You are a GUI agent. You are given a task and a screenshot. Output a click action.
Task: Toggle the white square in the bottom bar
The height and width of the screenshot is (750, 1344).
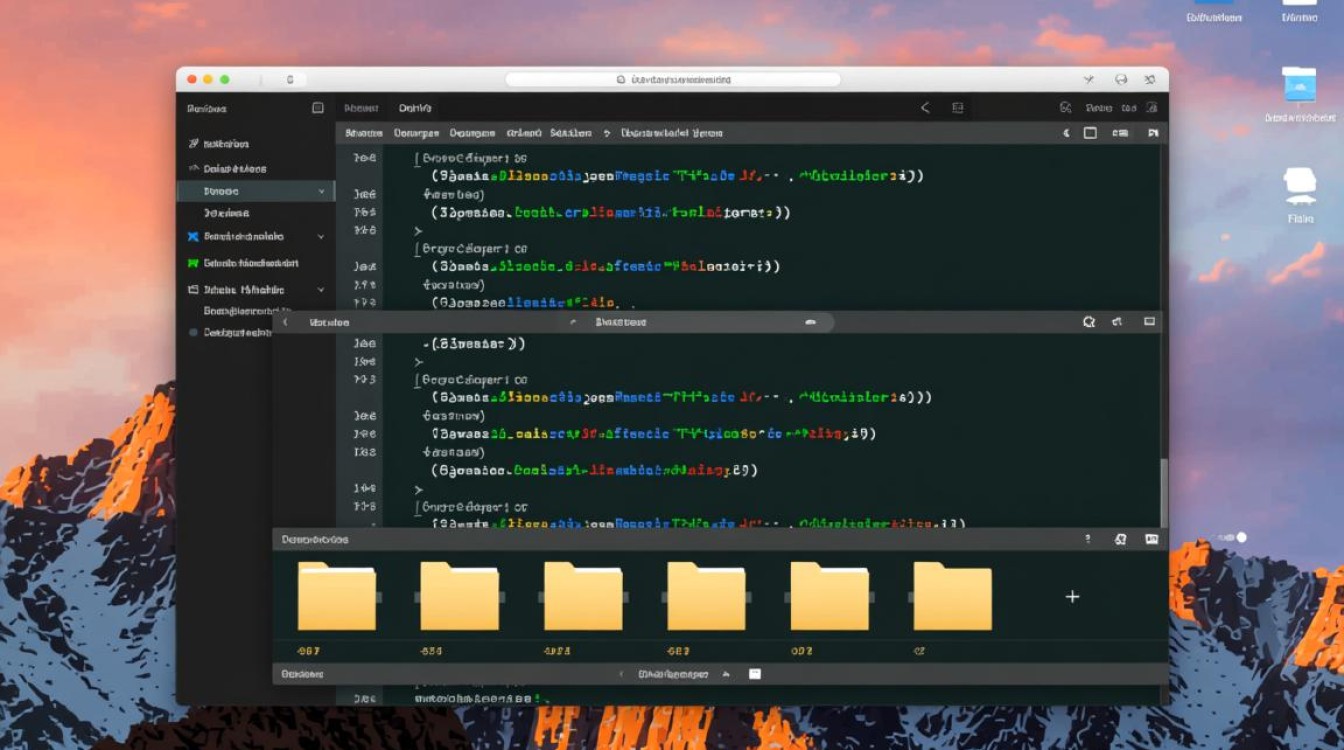(x=755, y=674)
